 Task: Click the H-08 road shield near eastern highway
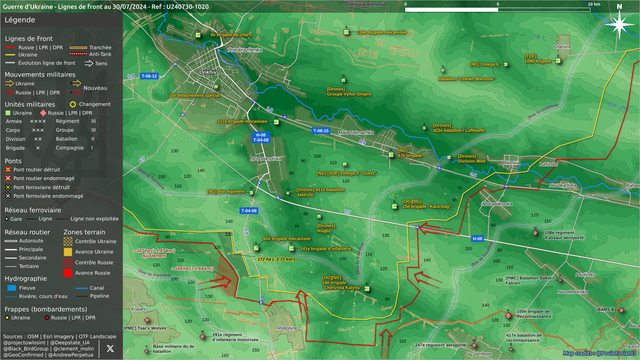tap(478, 238)
